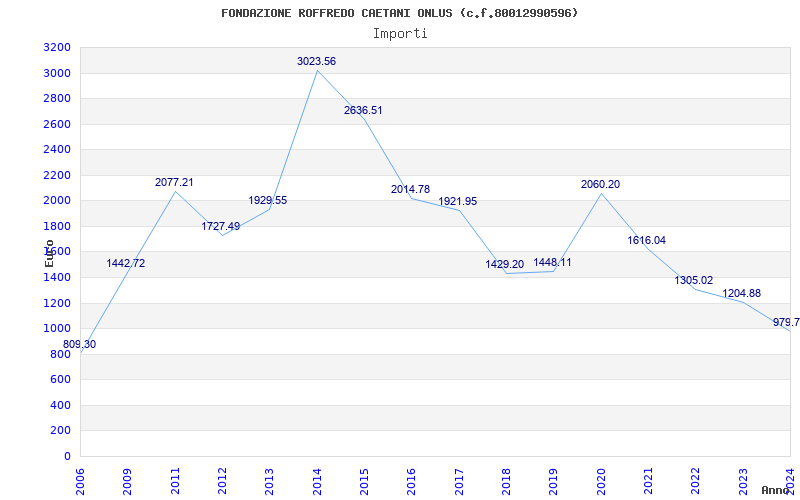This screenshot has width=800, height=500.
Task: Click the 2009 year axis label
Action: (127, 482)
